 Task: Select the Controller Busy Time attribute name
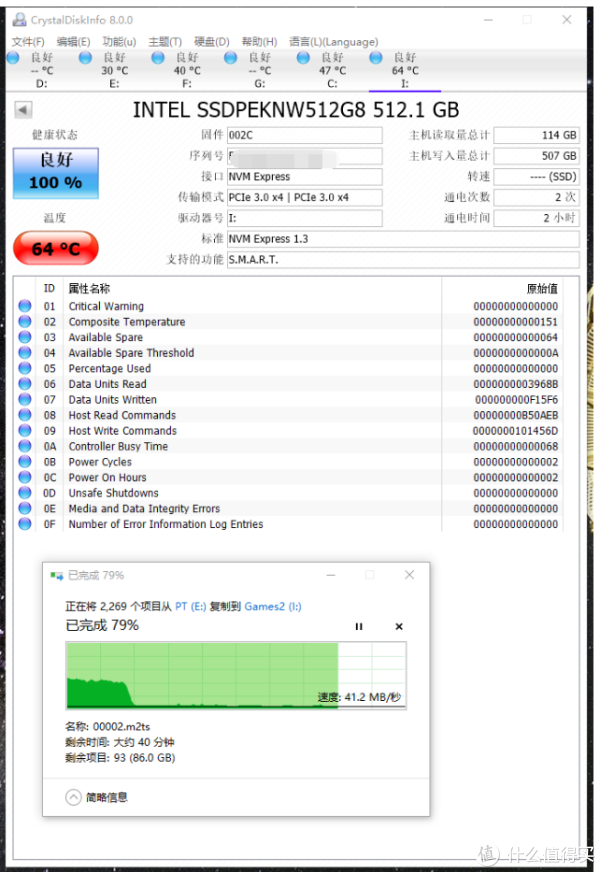coord(118,447)
